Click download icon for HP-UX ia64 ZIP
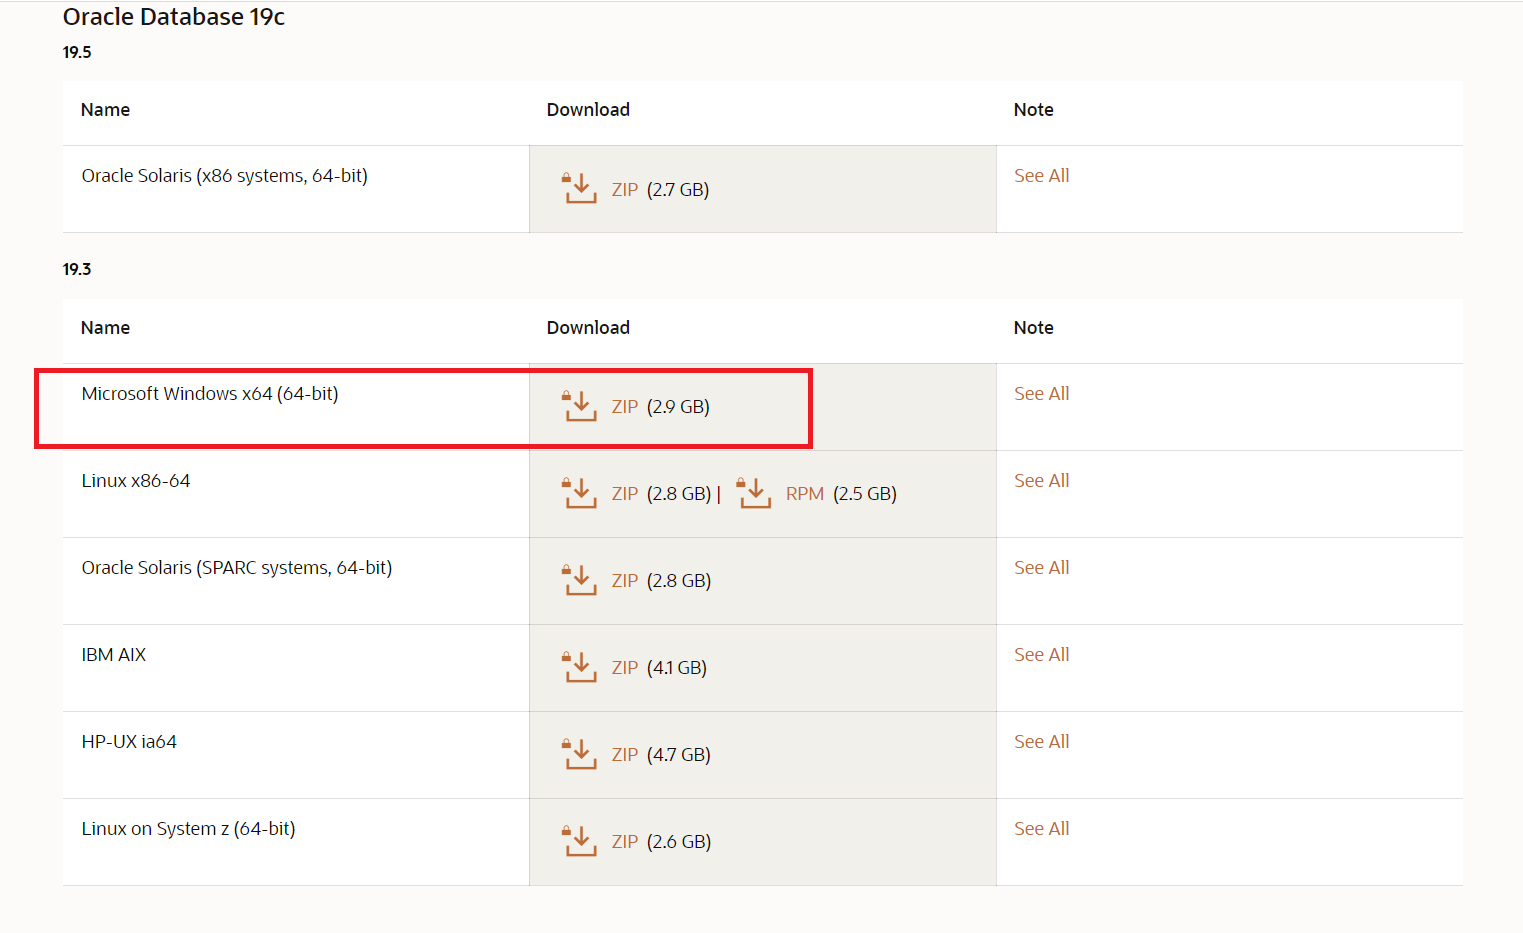The height and width of the screenshot is (933, 1523). pos(580,753)
